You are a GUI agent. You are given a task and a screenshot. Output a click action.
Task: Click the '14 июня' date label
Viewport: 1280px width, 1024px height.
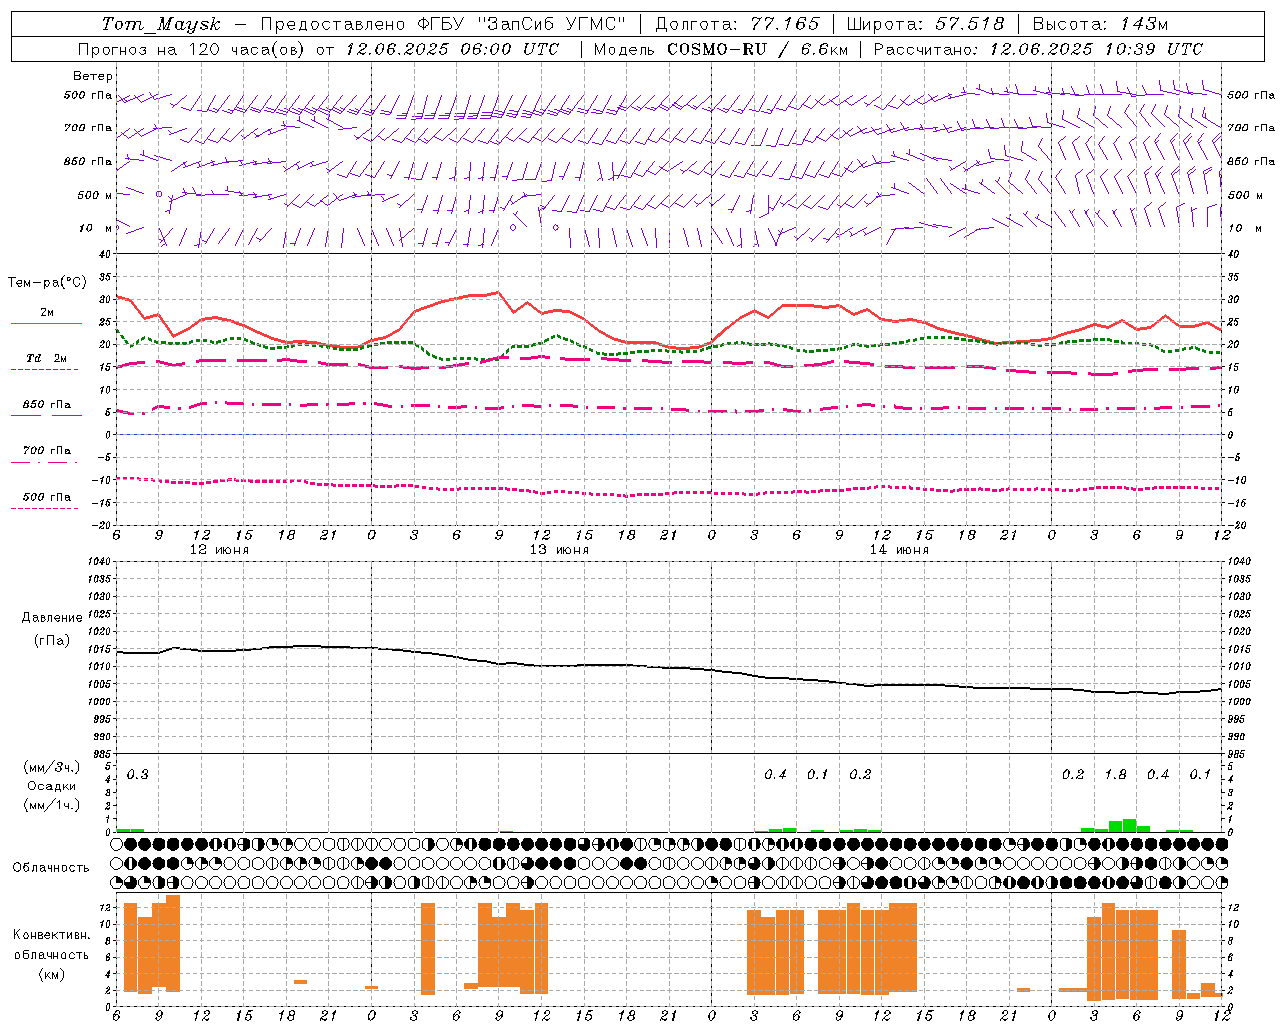(x=899, y=549)
